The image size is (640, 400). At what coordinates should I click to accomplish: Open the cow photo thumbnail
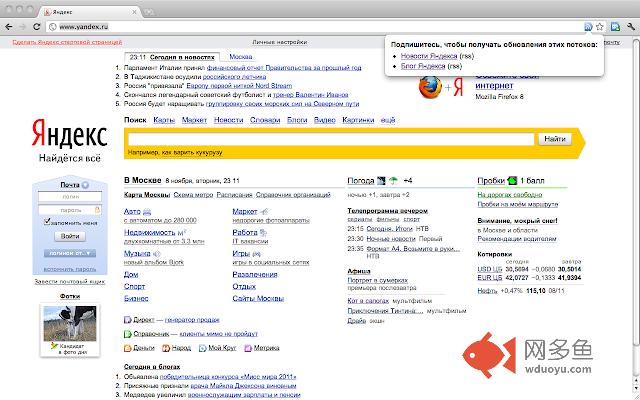tap(70, 324)
